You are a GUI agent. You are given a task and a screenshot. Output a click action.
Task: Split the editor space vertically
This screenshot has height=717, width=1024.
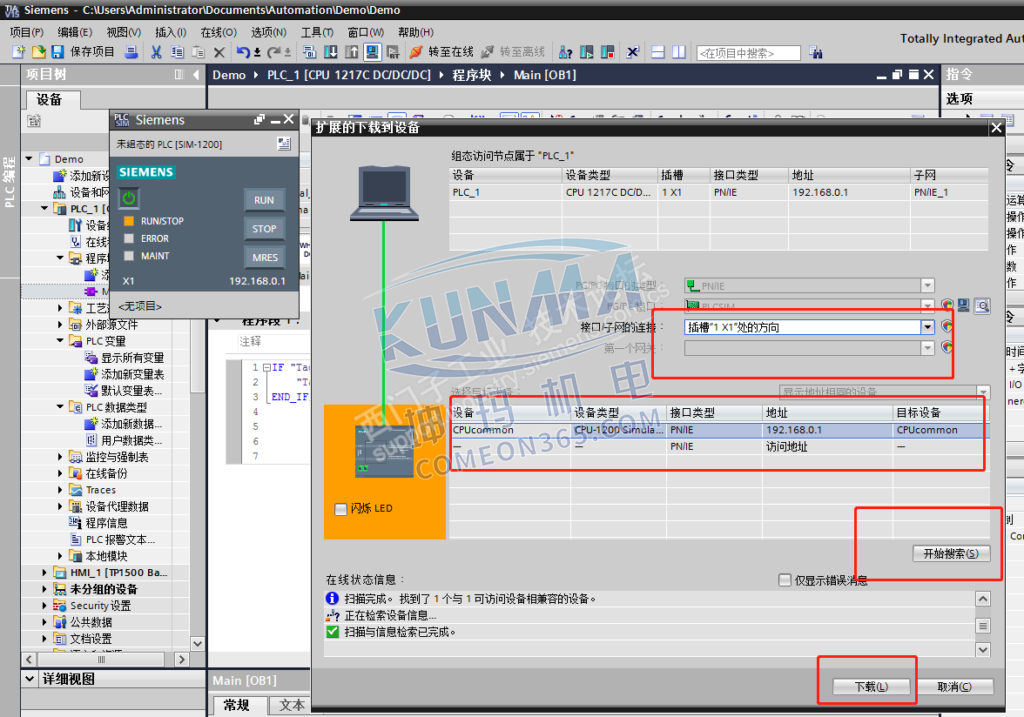679,52
